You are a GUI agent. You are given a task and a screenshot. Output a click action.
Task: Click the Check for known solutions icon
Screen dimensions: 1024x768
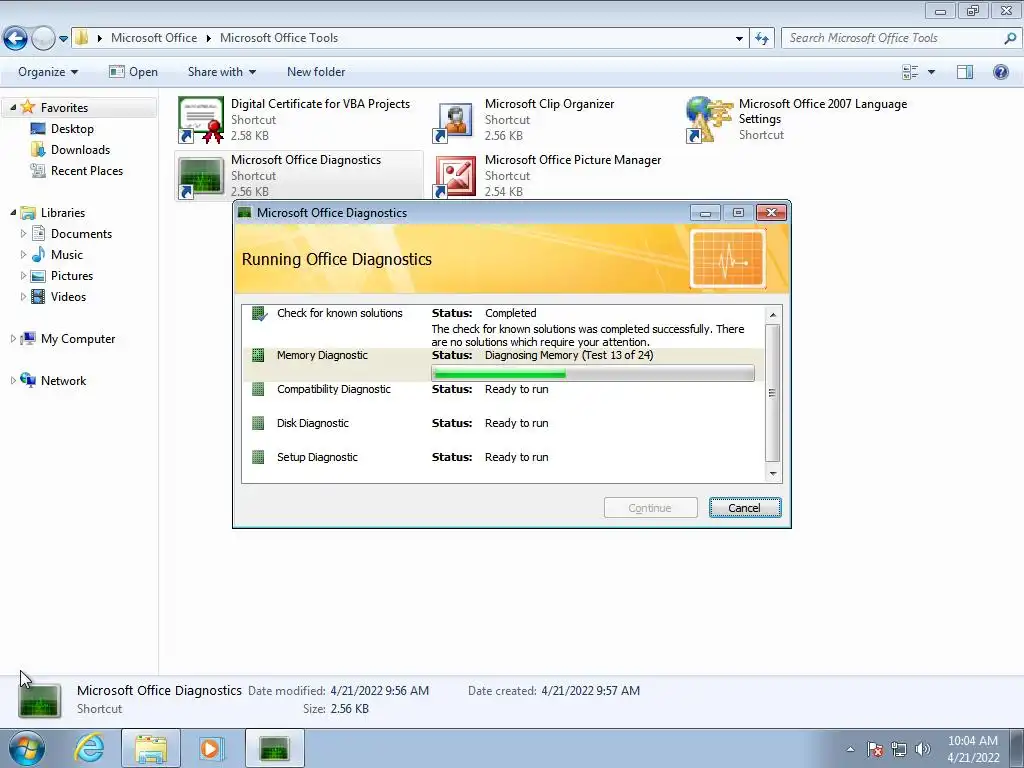coord(259,314)
